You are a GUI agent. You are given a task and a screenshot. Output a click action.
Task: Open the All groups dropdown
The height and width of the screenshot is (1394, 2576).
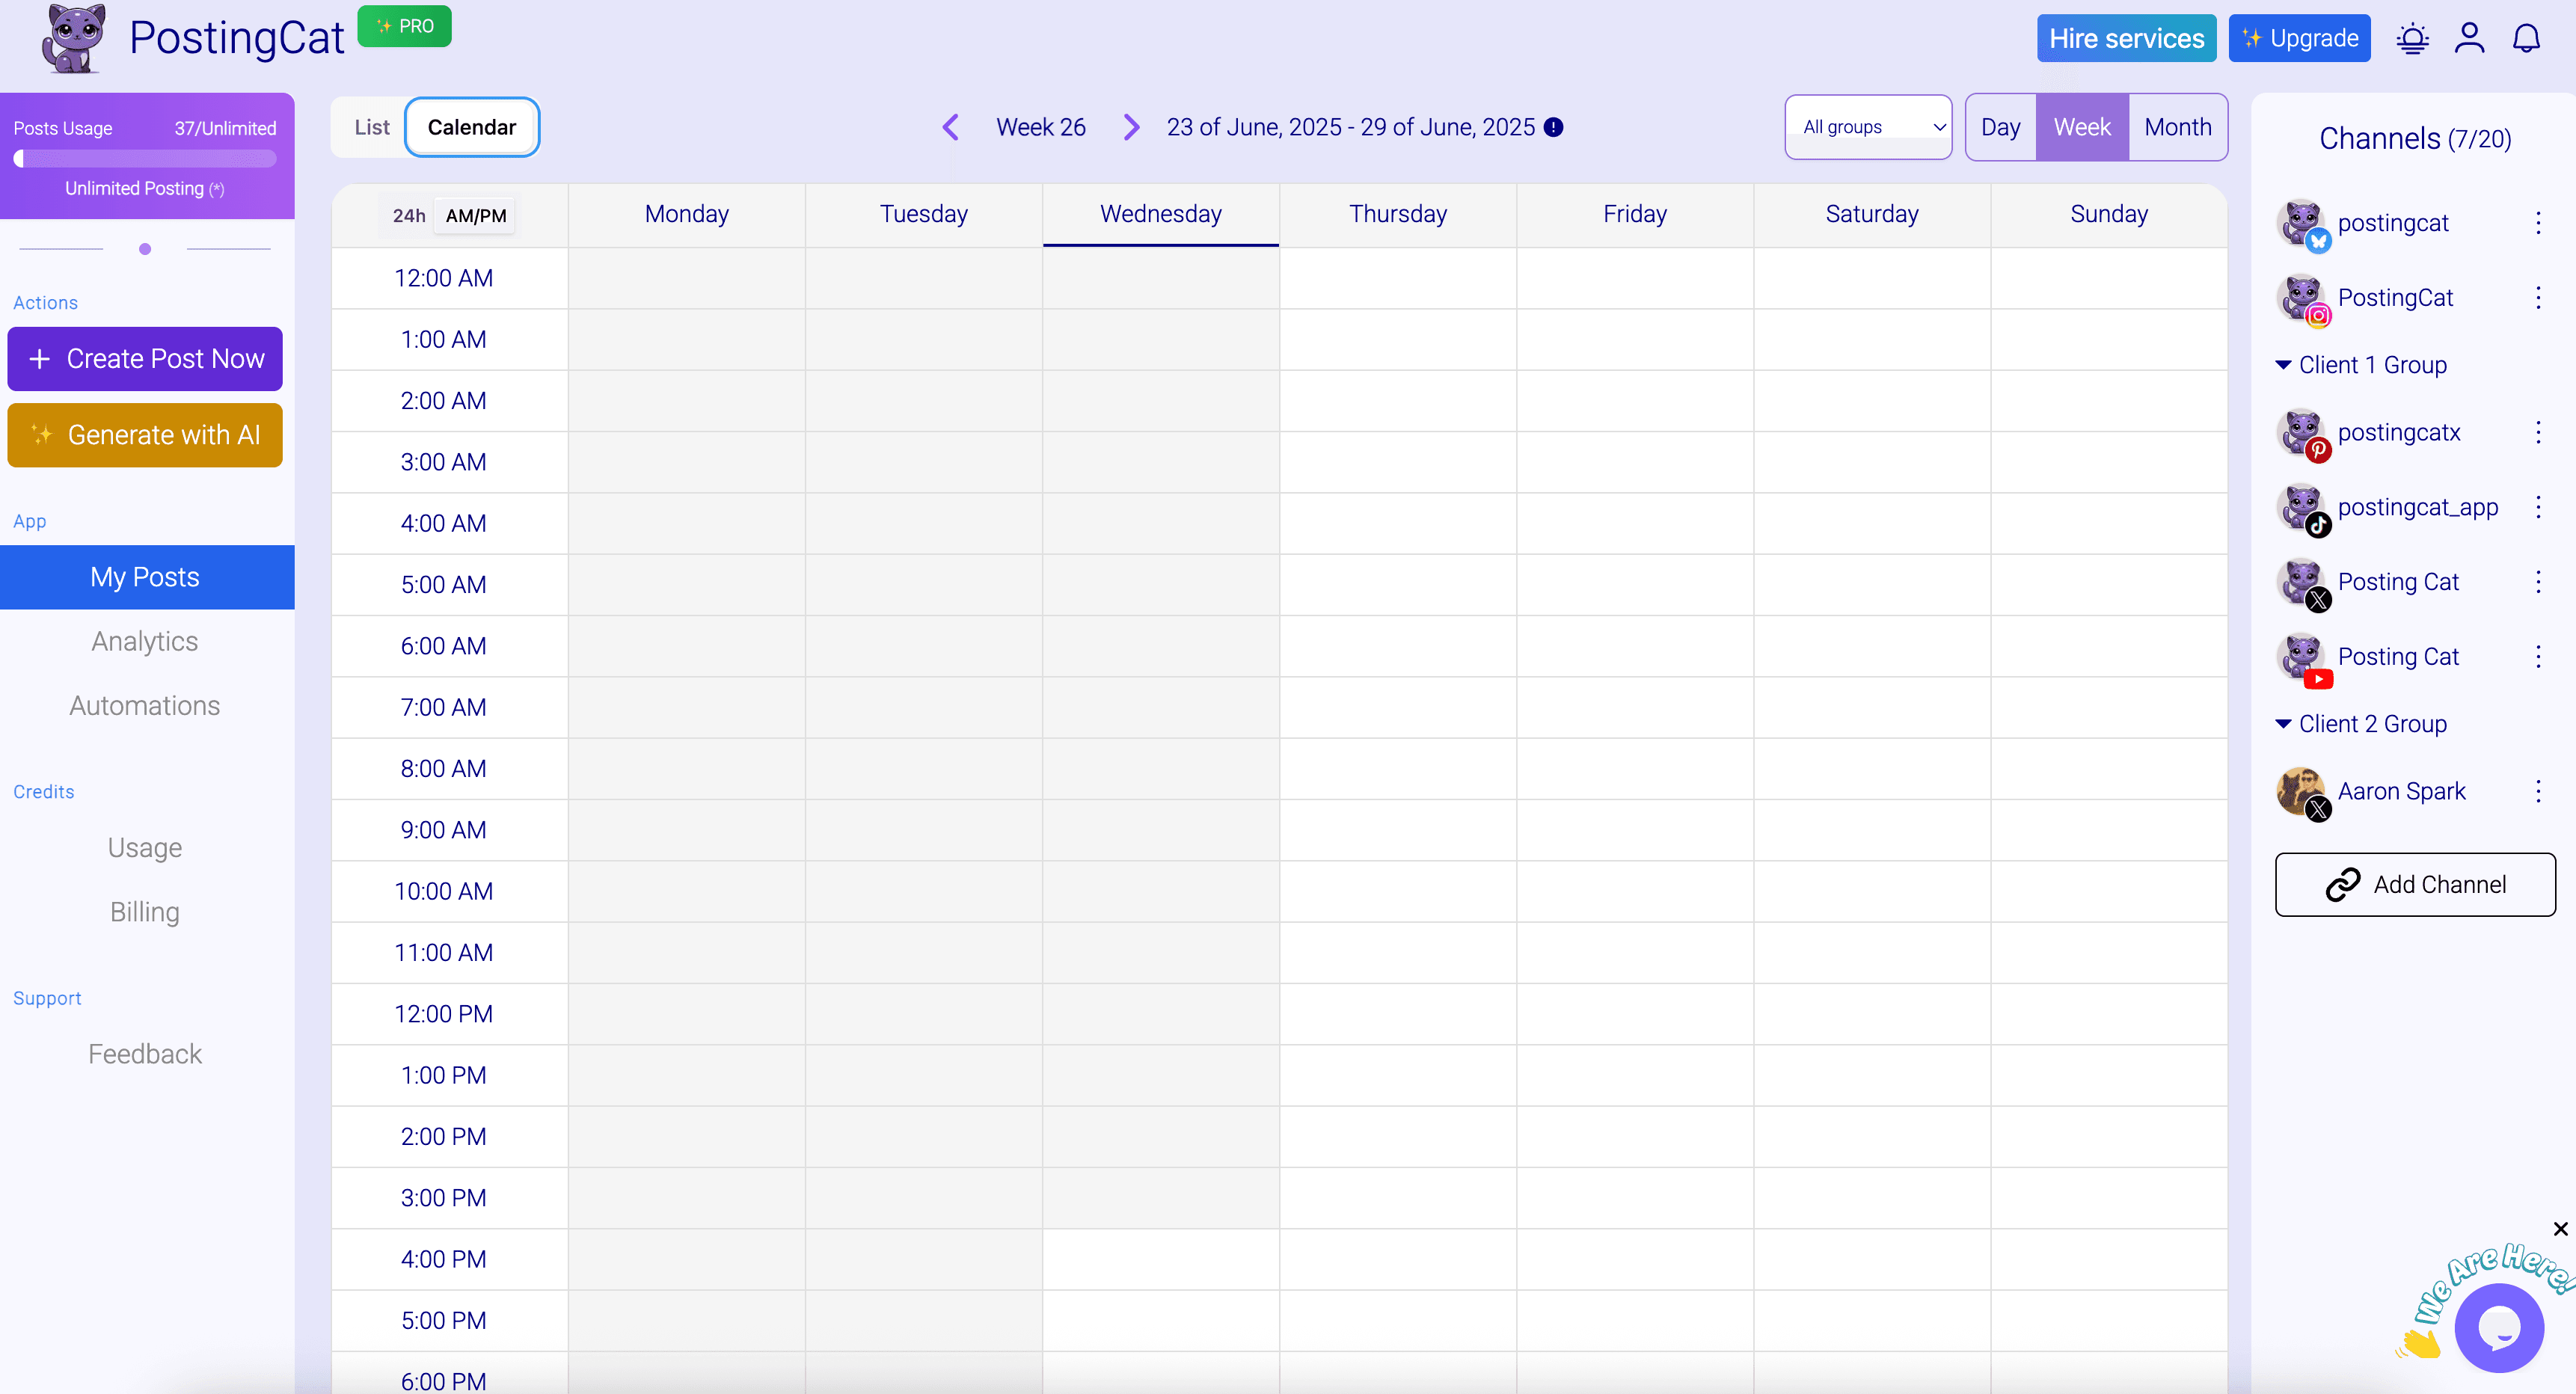click(1868, 127)
